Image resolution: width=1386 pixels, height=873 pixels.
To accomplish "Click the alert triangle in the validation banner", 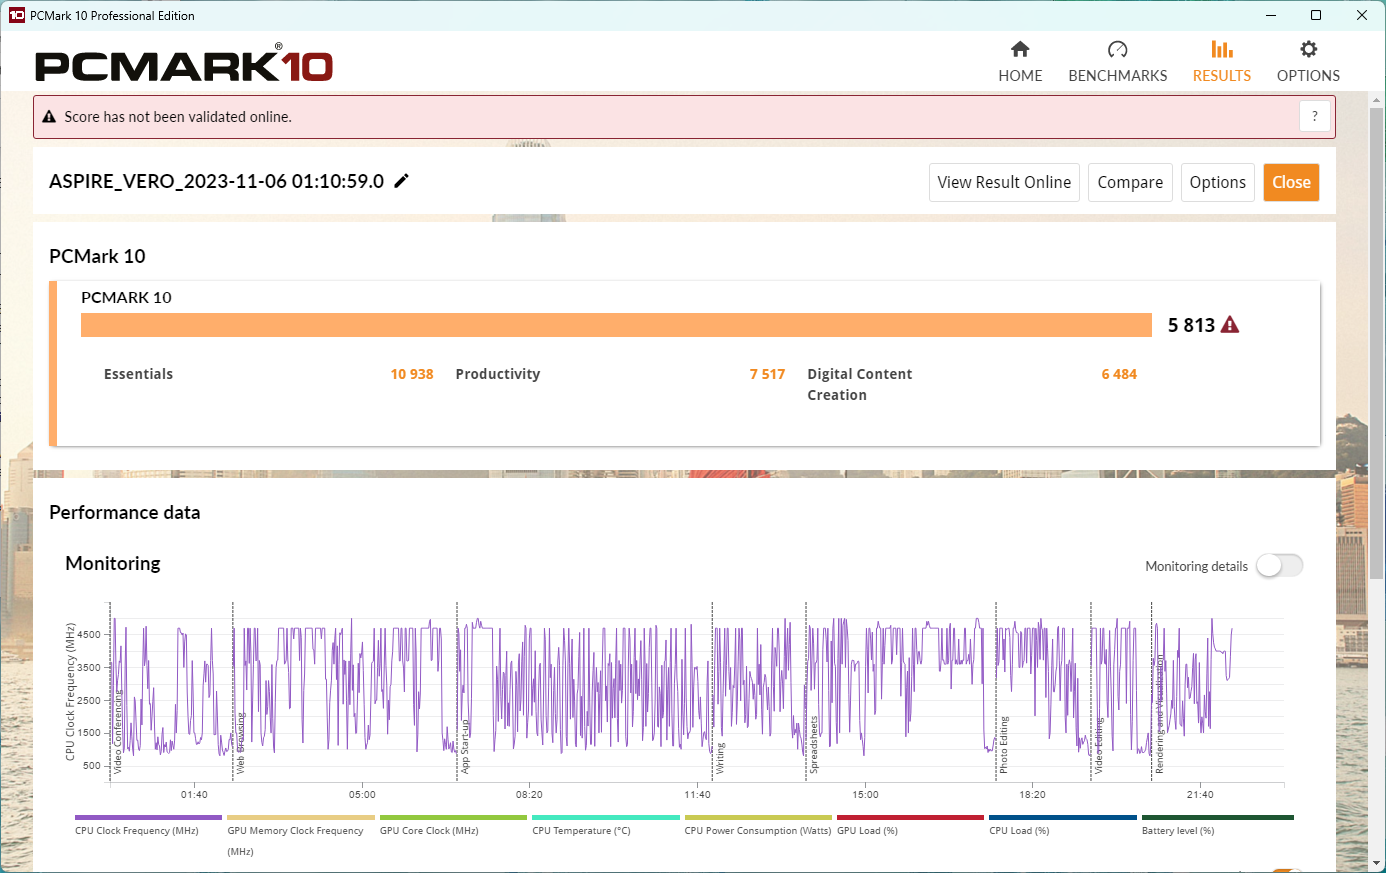I will click(49, 117).
